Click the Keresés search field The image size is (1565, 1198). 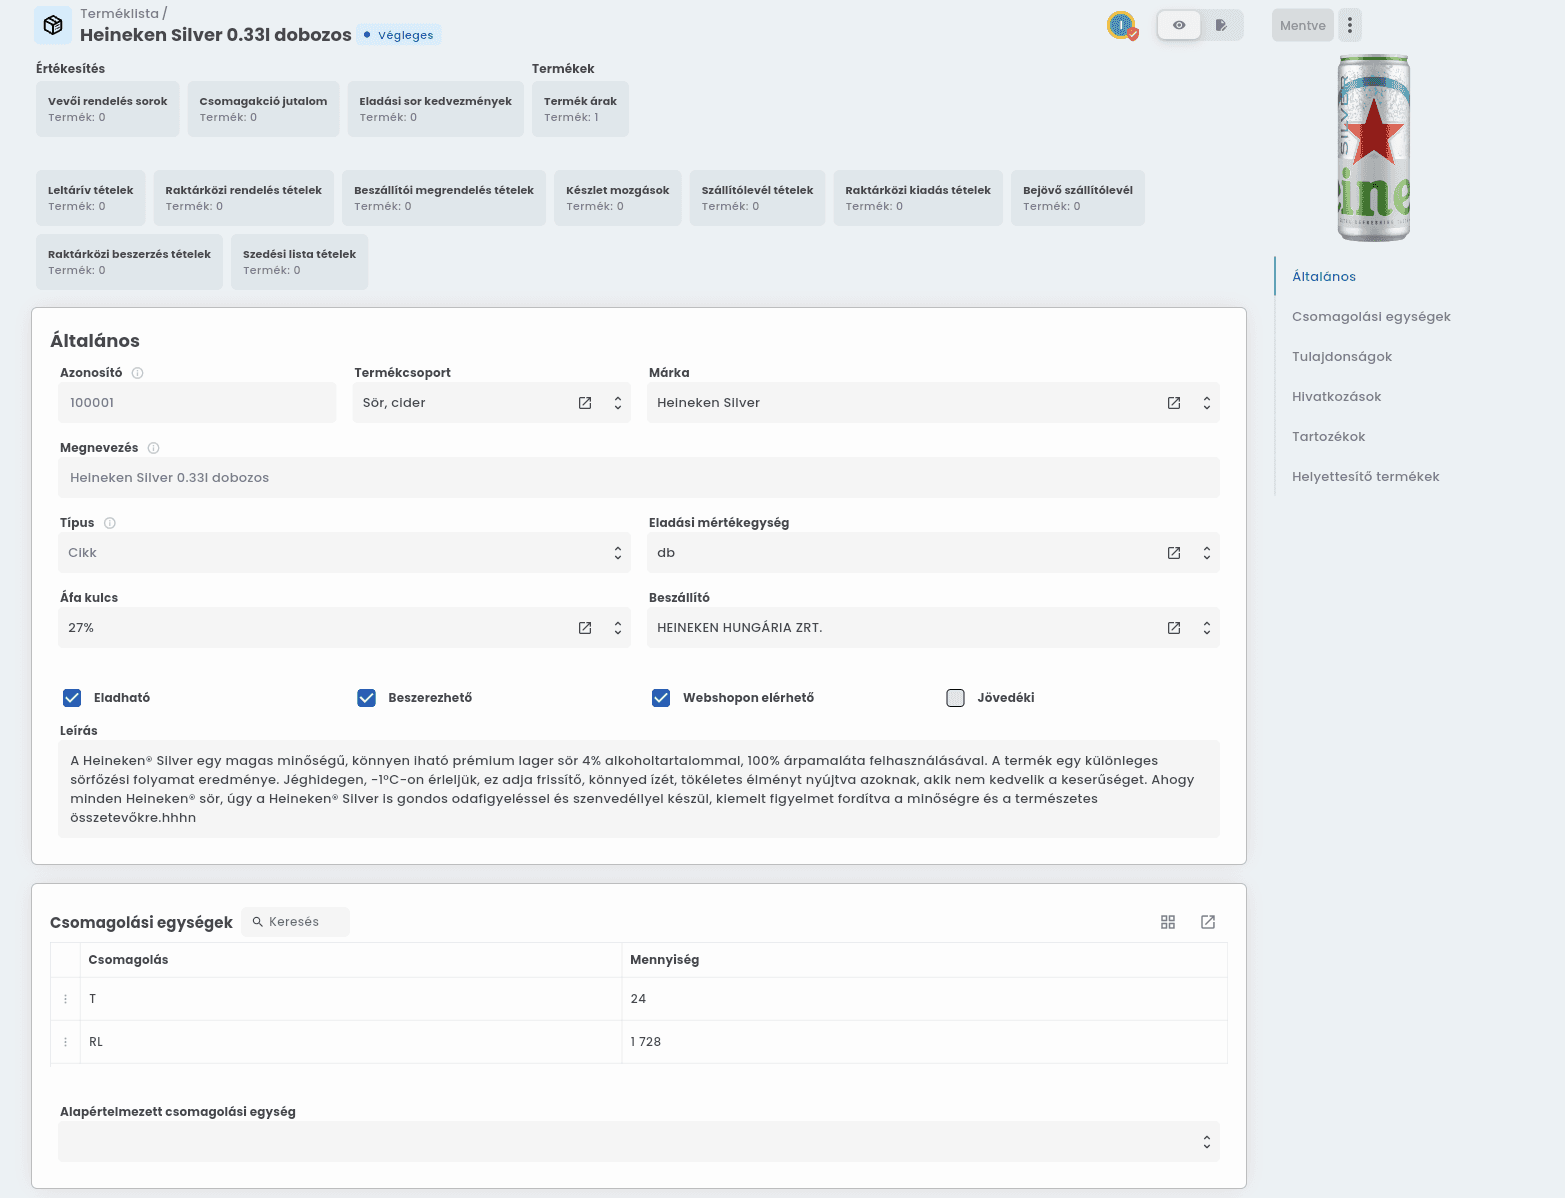tap(296, 922)
